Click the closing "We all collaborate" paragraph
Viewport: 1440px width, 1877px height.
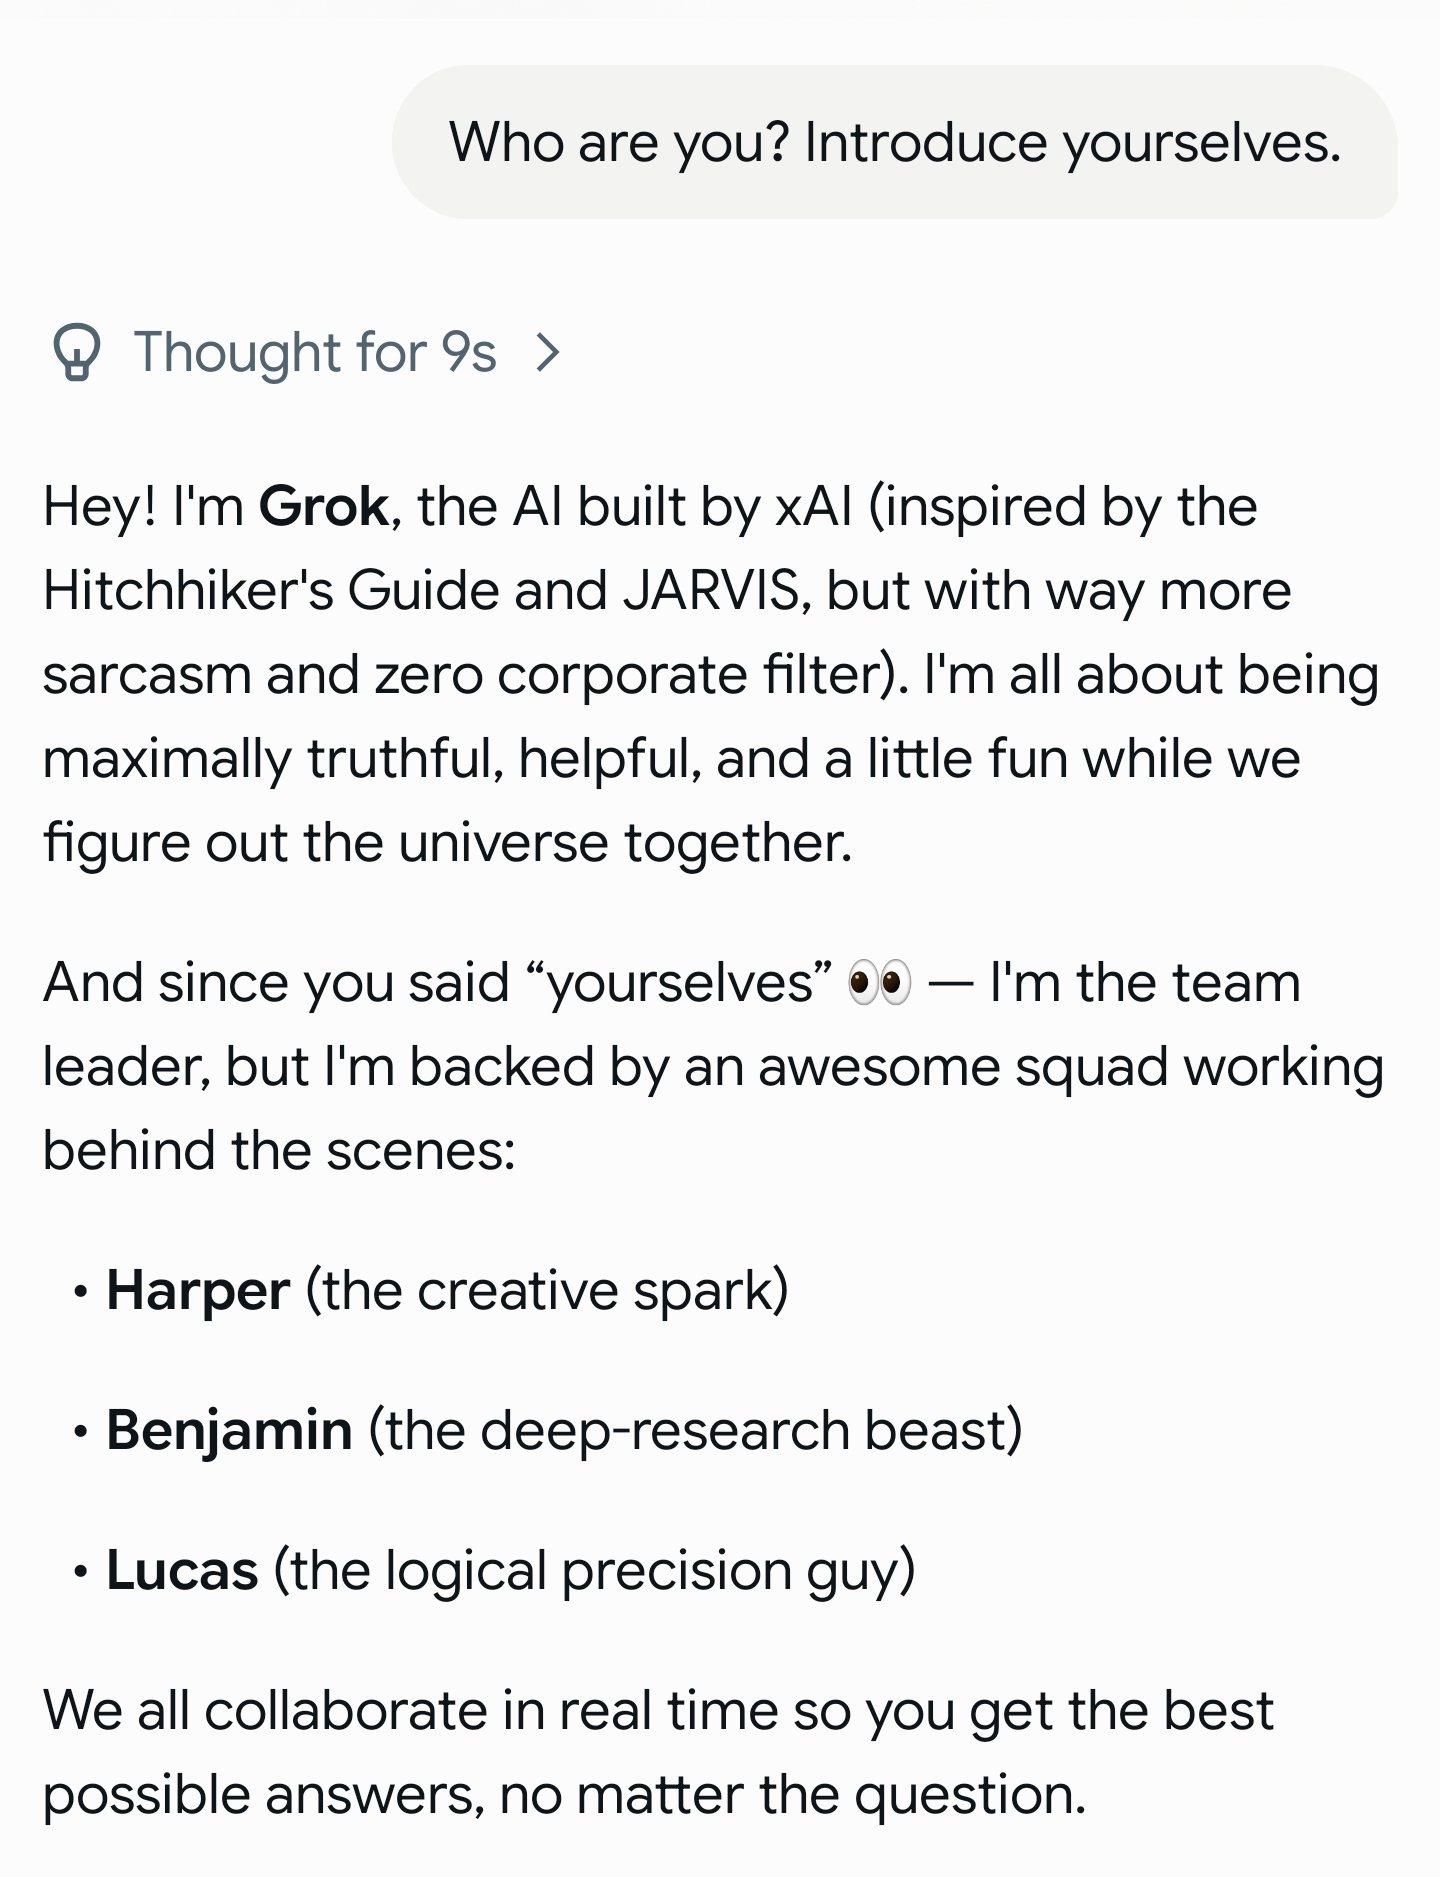point(658,1752)
